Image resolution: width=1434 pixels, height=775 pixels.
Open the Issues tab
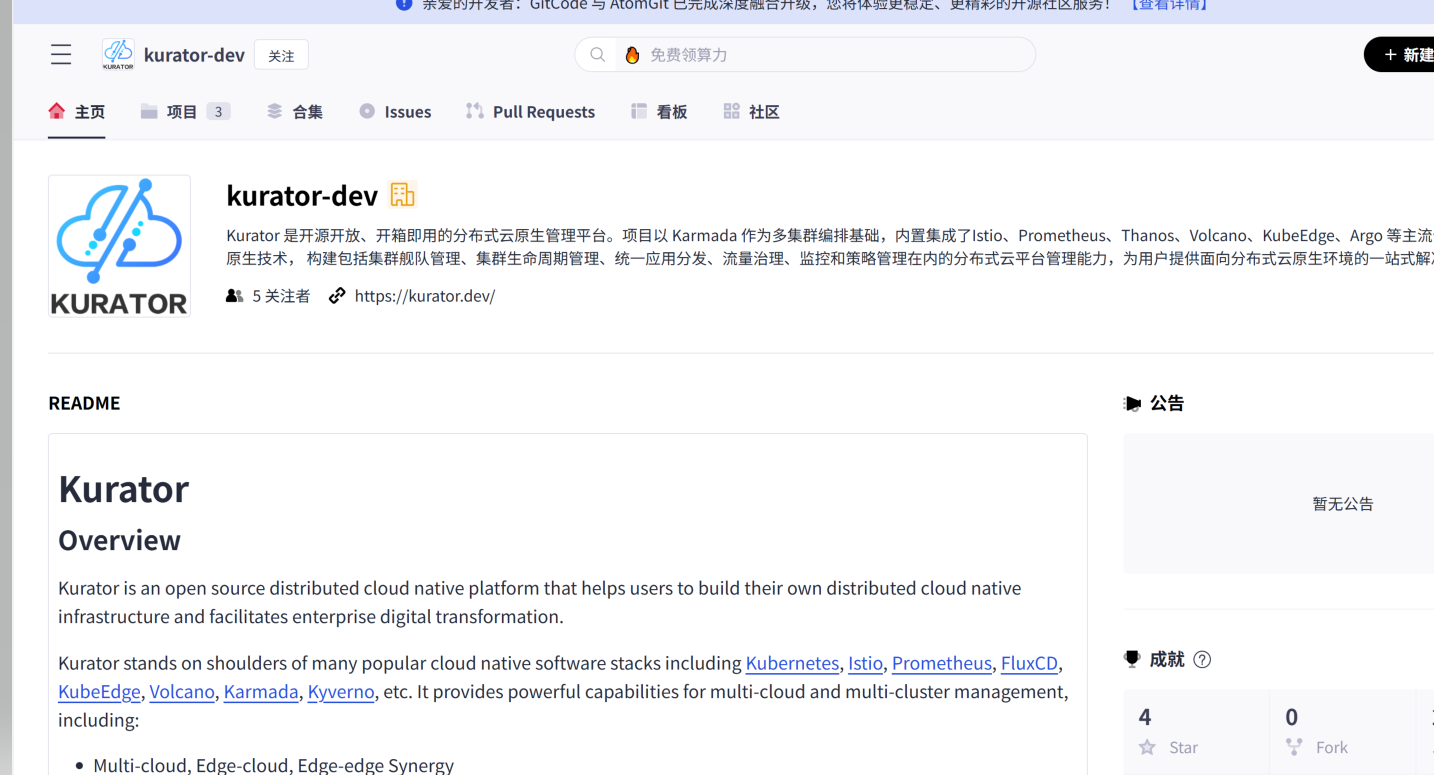pyautogui.click(x=395, y=112)
